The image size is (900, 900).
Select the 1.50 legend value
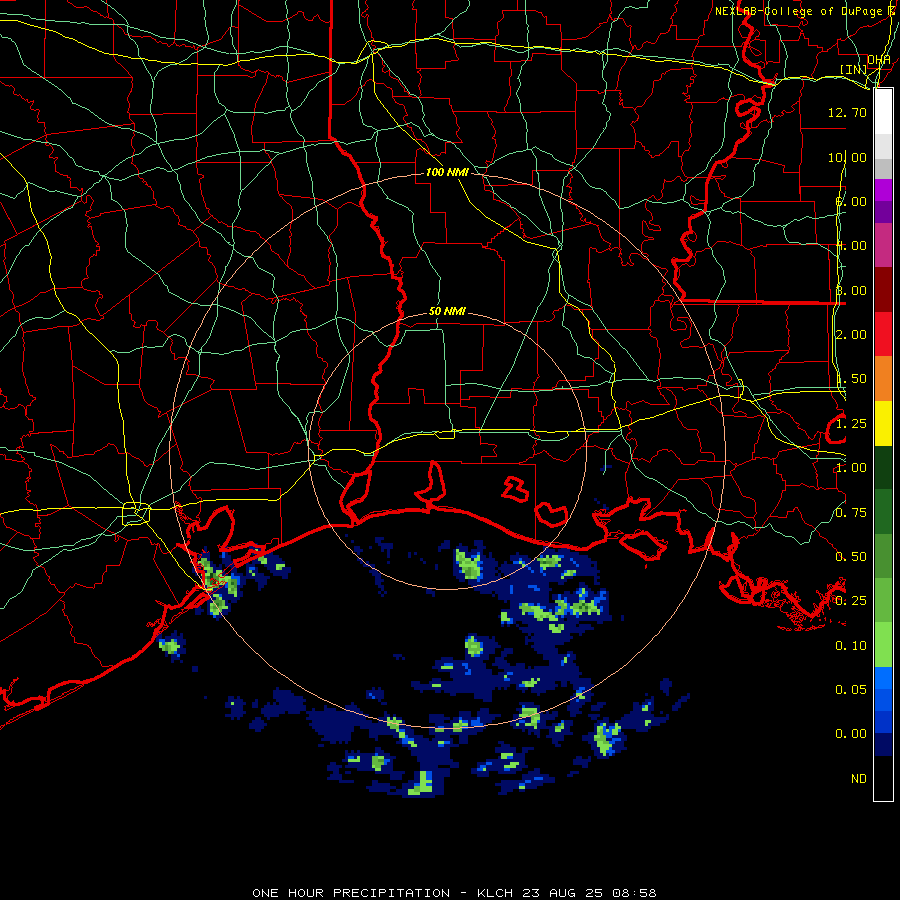851,379
